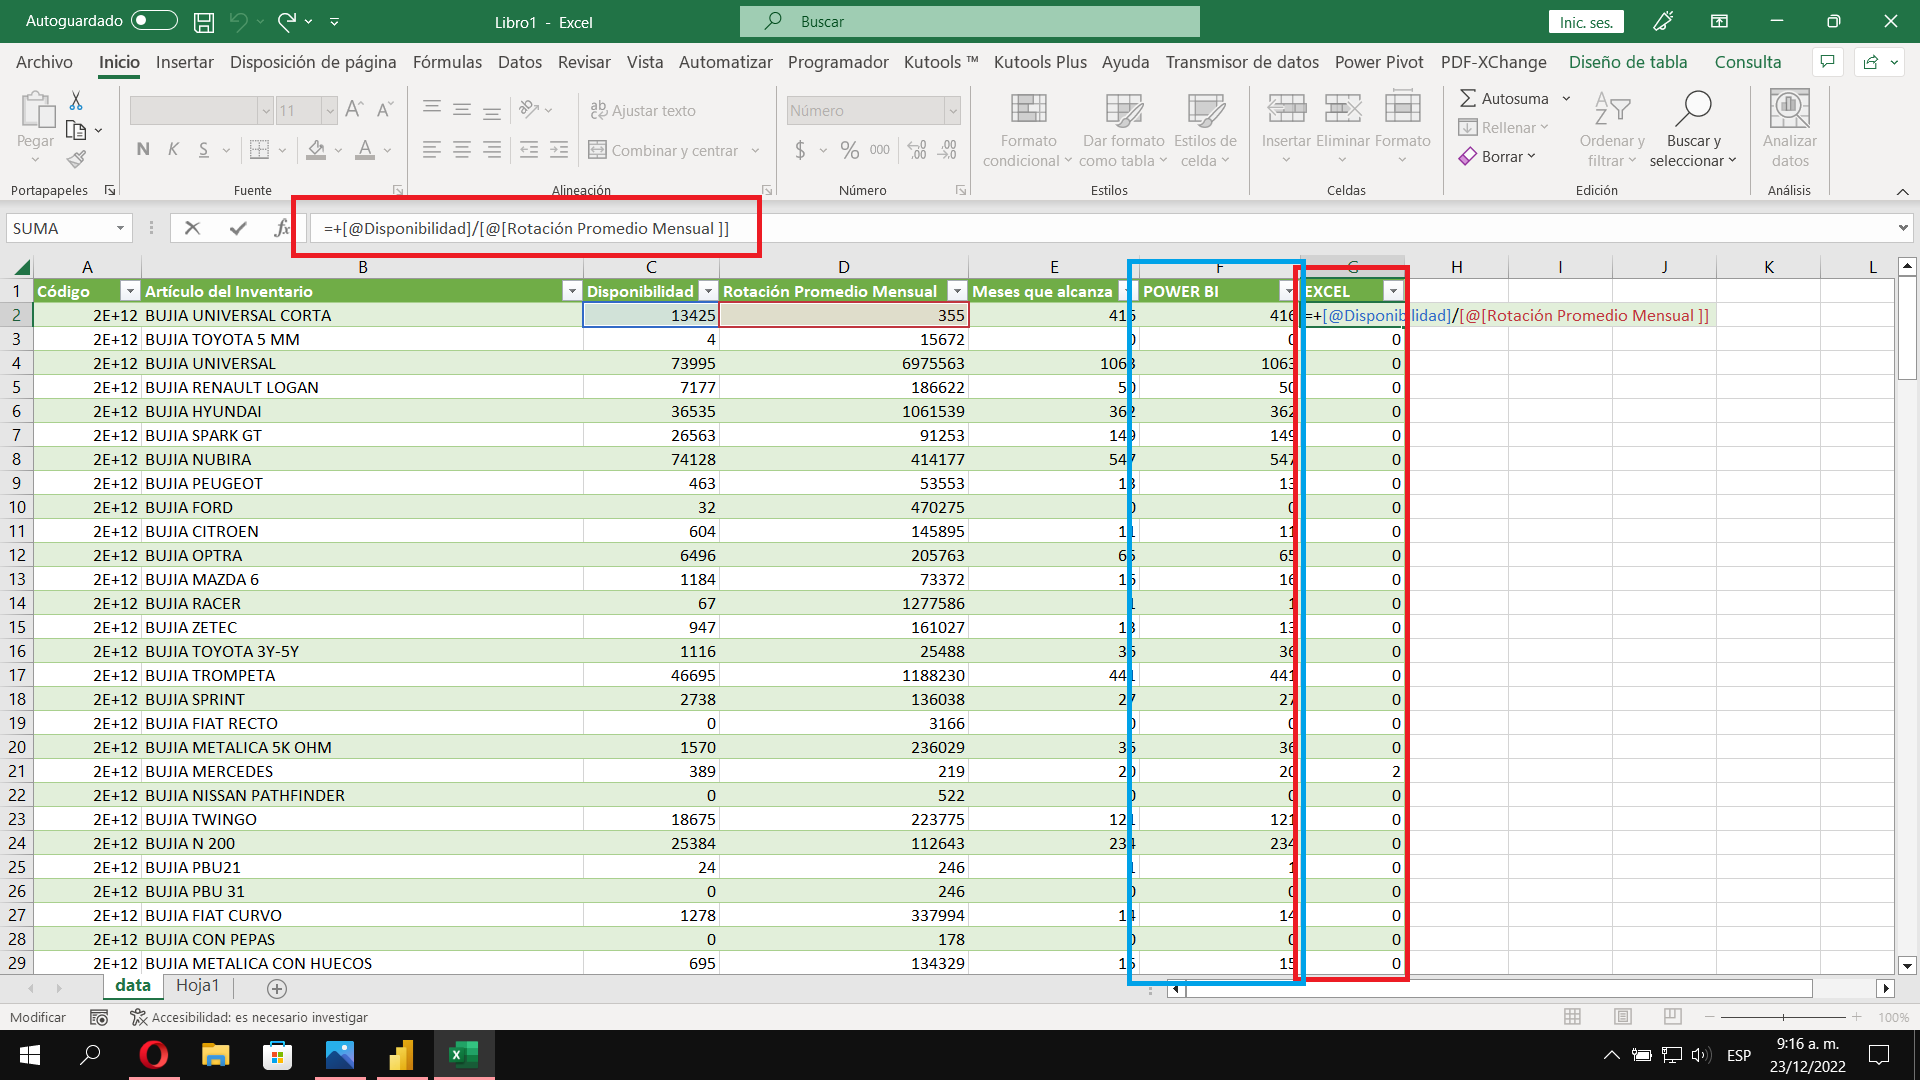Screen dimensions: 1920x1080
Task: Open the Fórmulas ribbon tab
Action: (x=447, y=62)
